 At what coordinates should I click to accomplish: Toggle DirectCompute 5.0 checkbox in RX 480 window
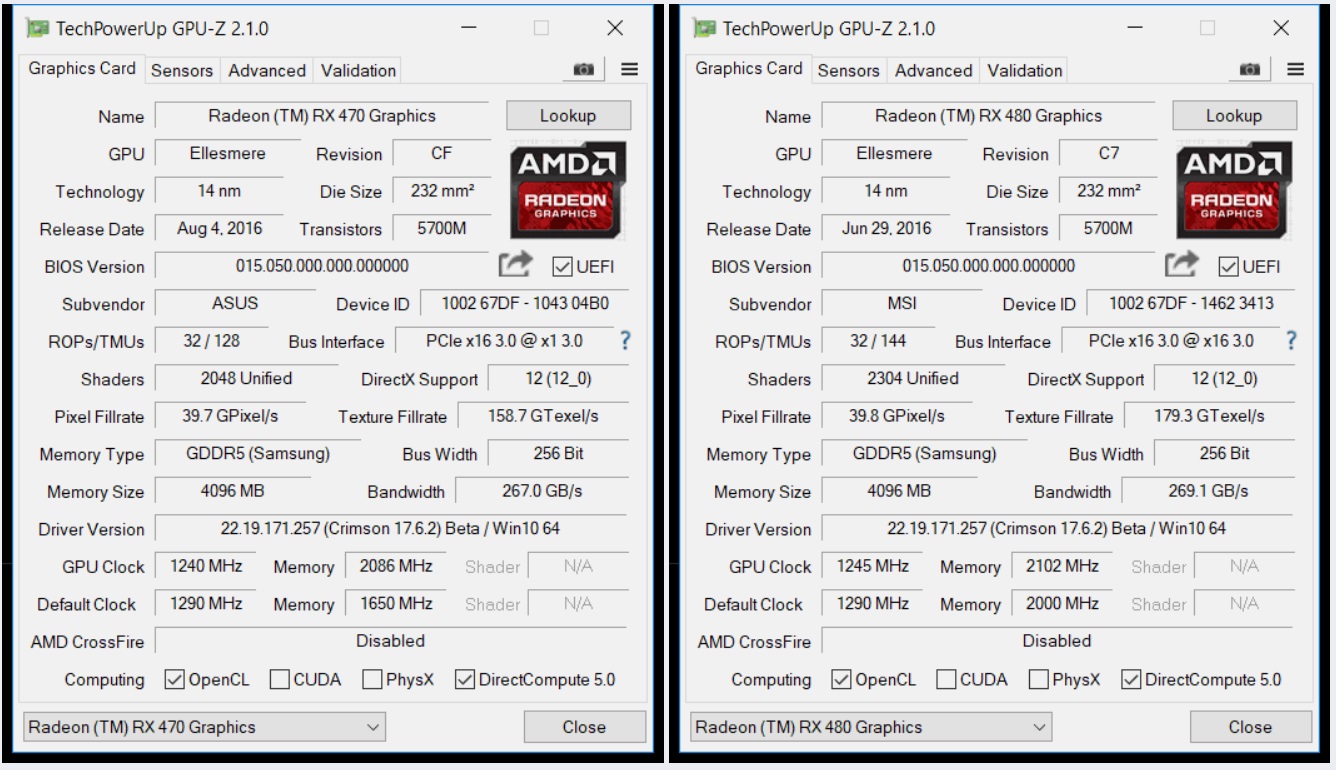click(1131, 680)
